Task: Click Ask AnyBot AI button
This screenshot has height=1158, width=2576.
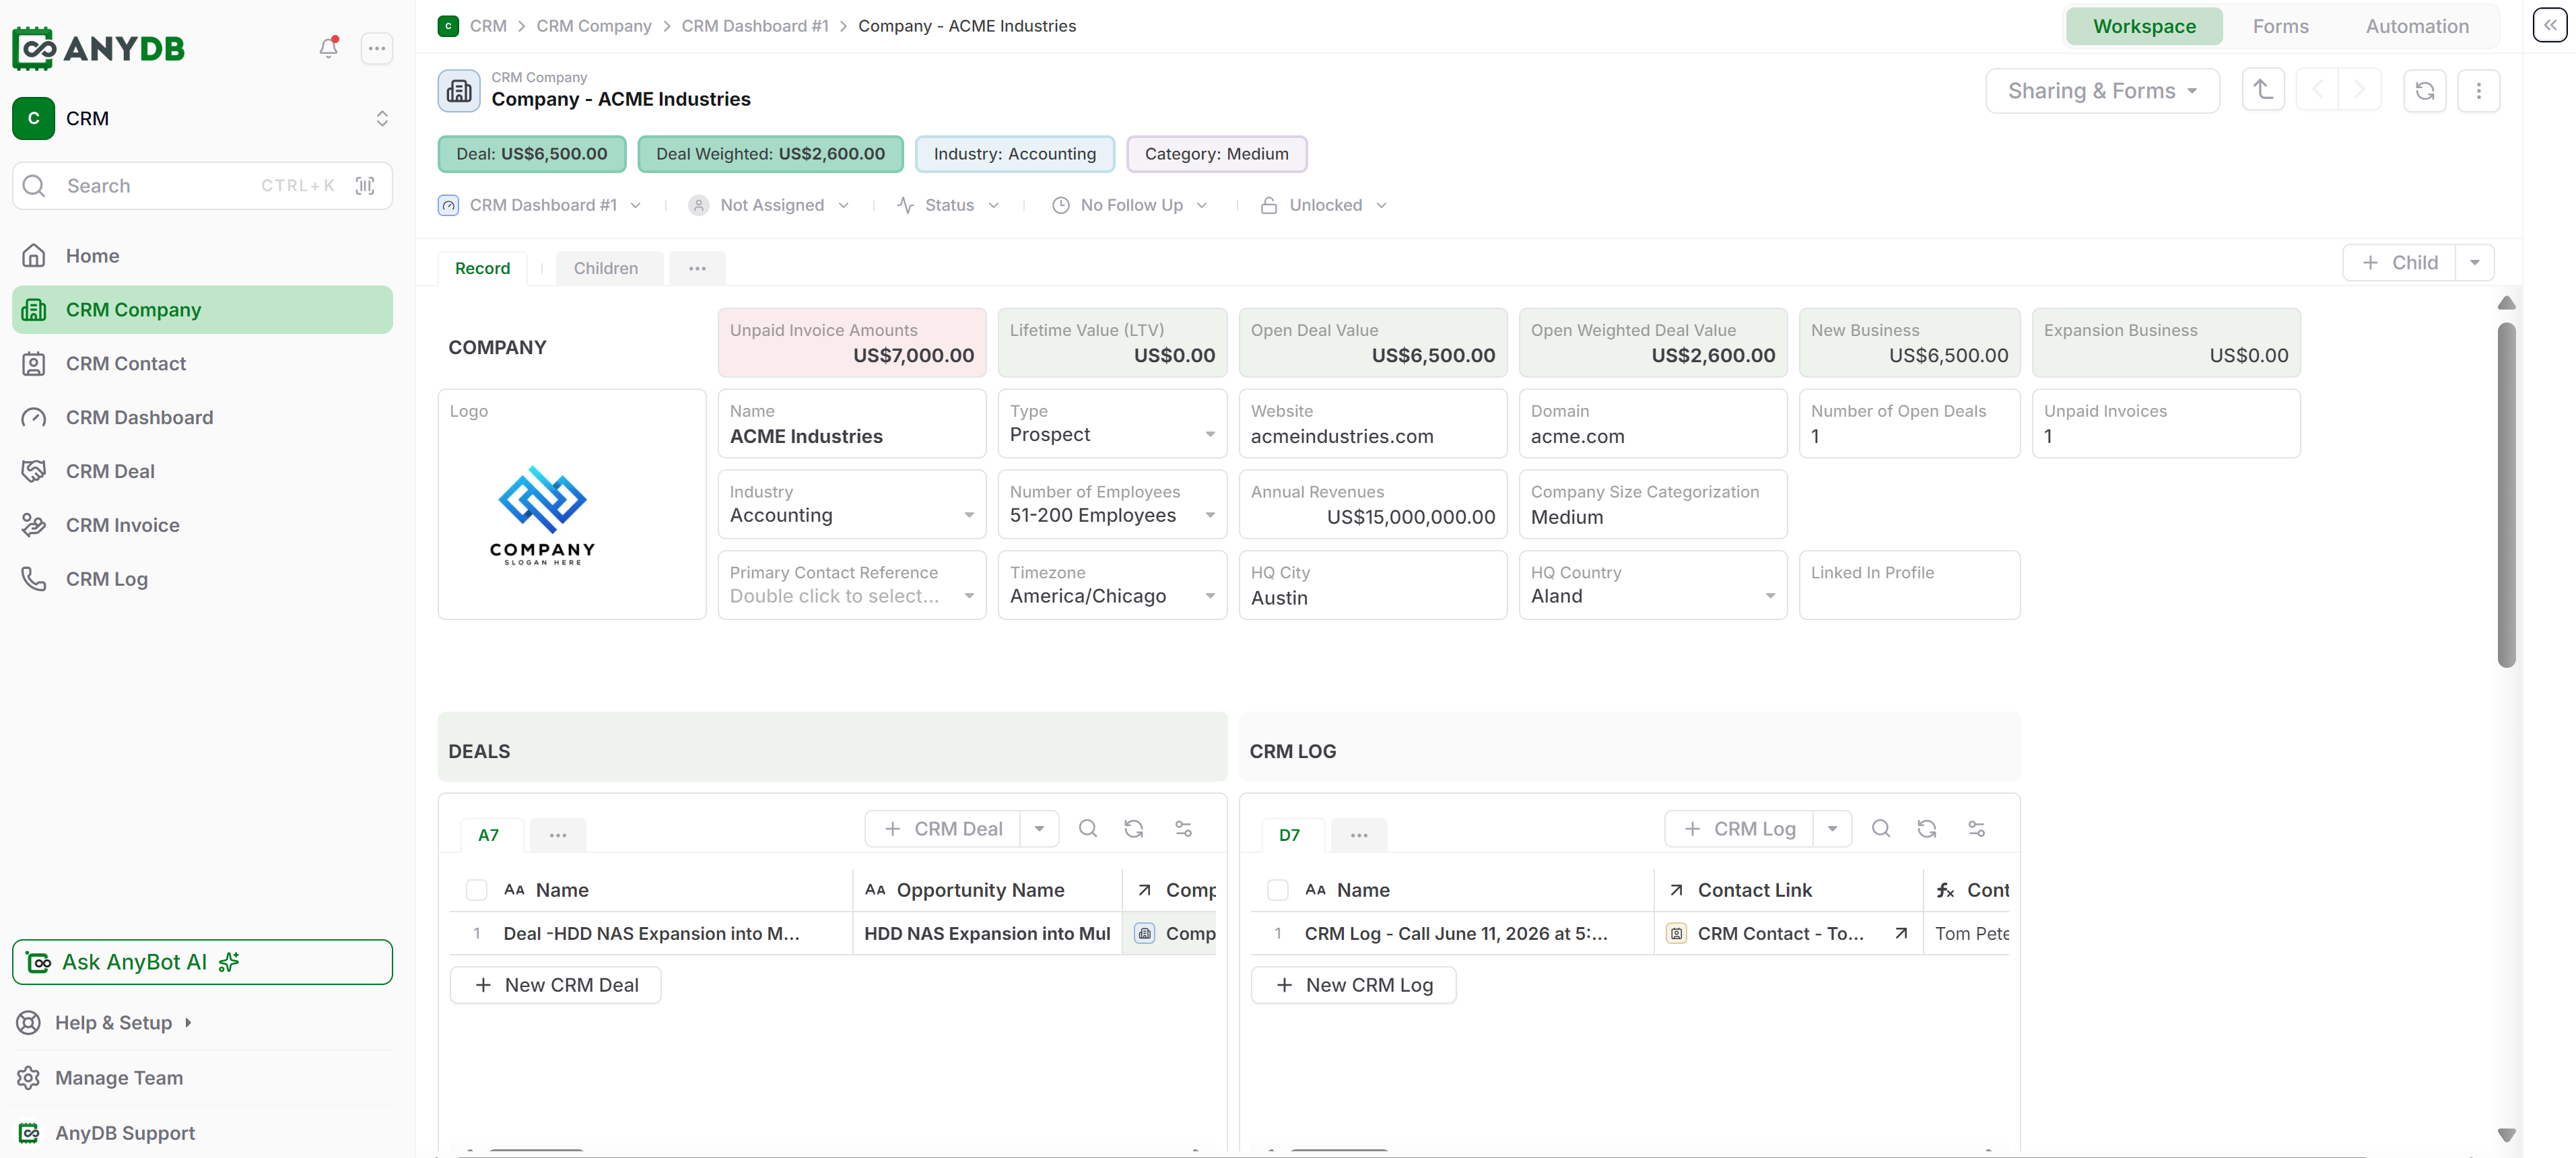Action: 202,962
